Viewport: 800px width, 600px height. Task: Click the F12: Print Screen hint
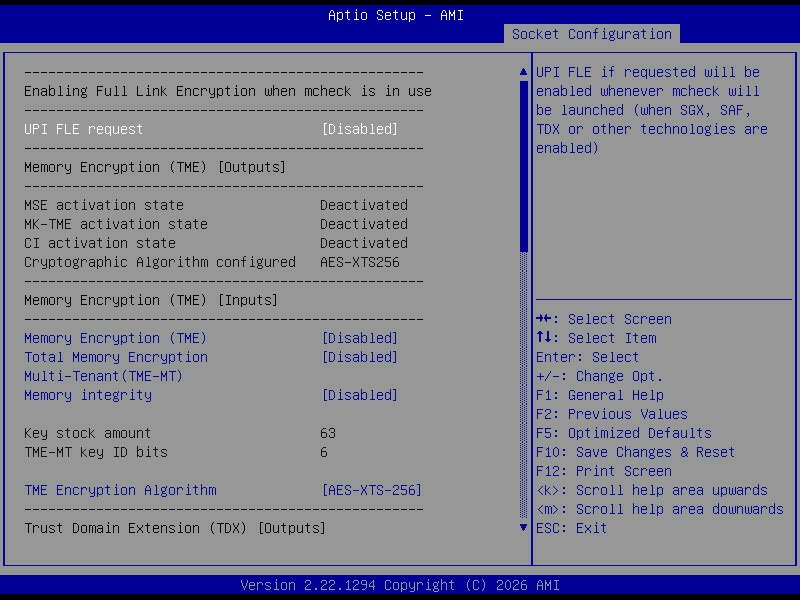(x=604, y=471)
